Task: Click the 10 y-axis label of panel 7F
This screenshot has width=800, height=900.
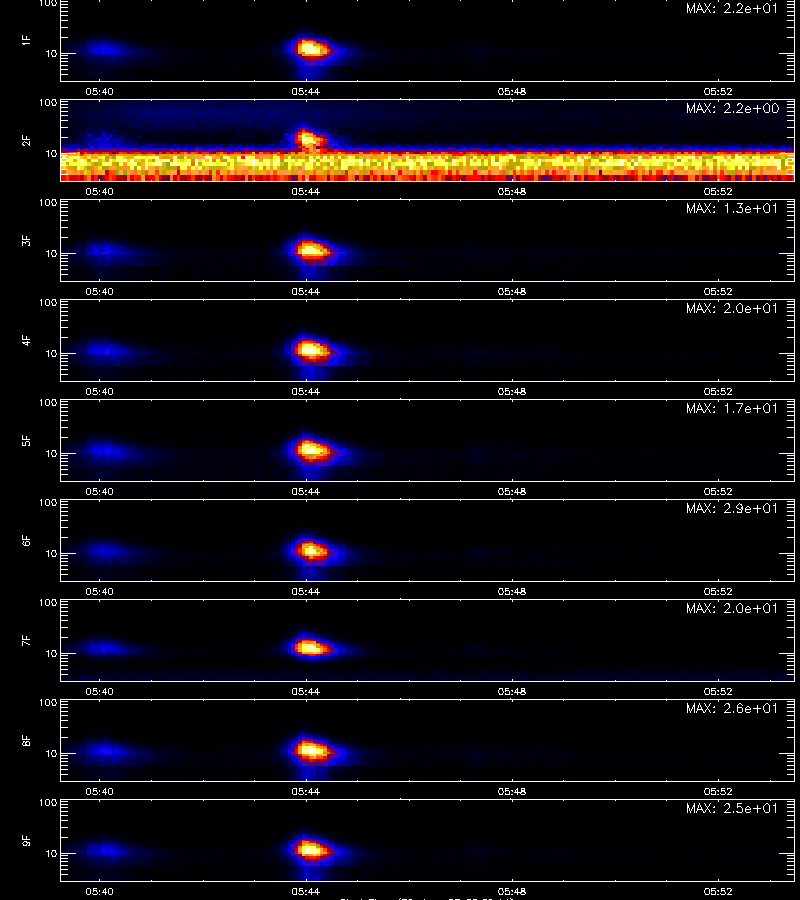Action: (51, 653)
